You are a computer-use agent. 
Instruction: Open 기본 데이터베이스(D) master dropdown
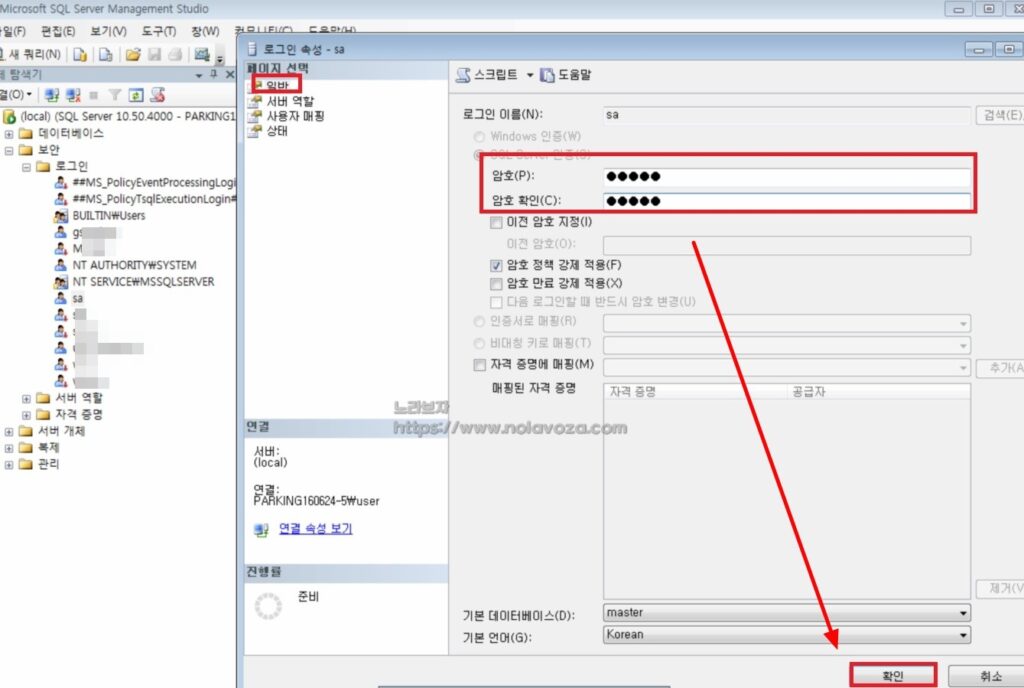tap(786, 613)
